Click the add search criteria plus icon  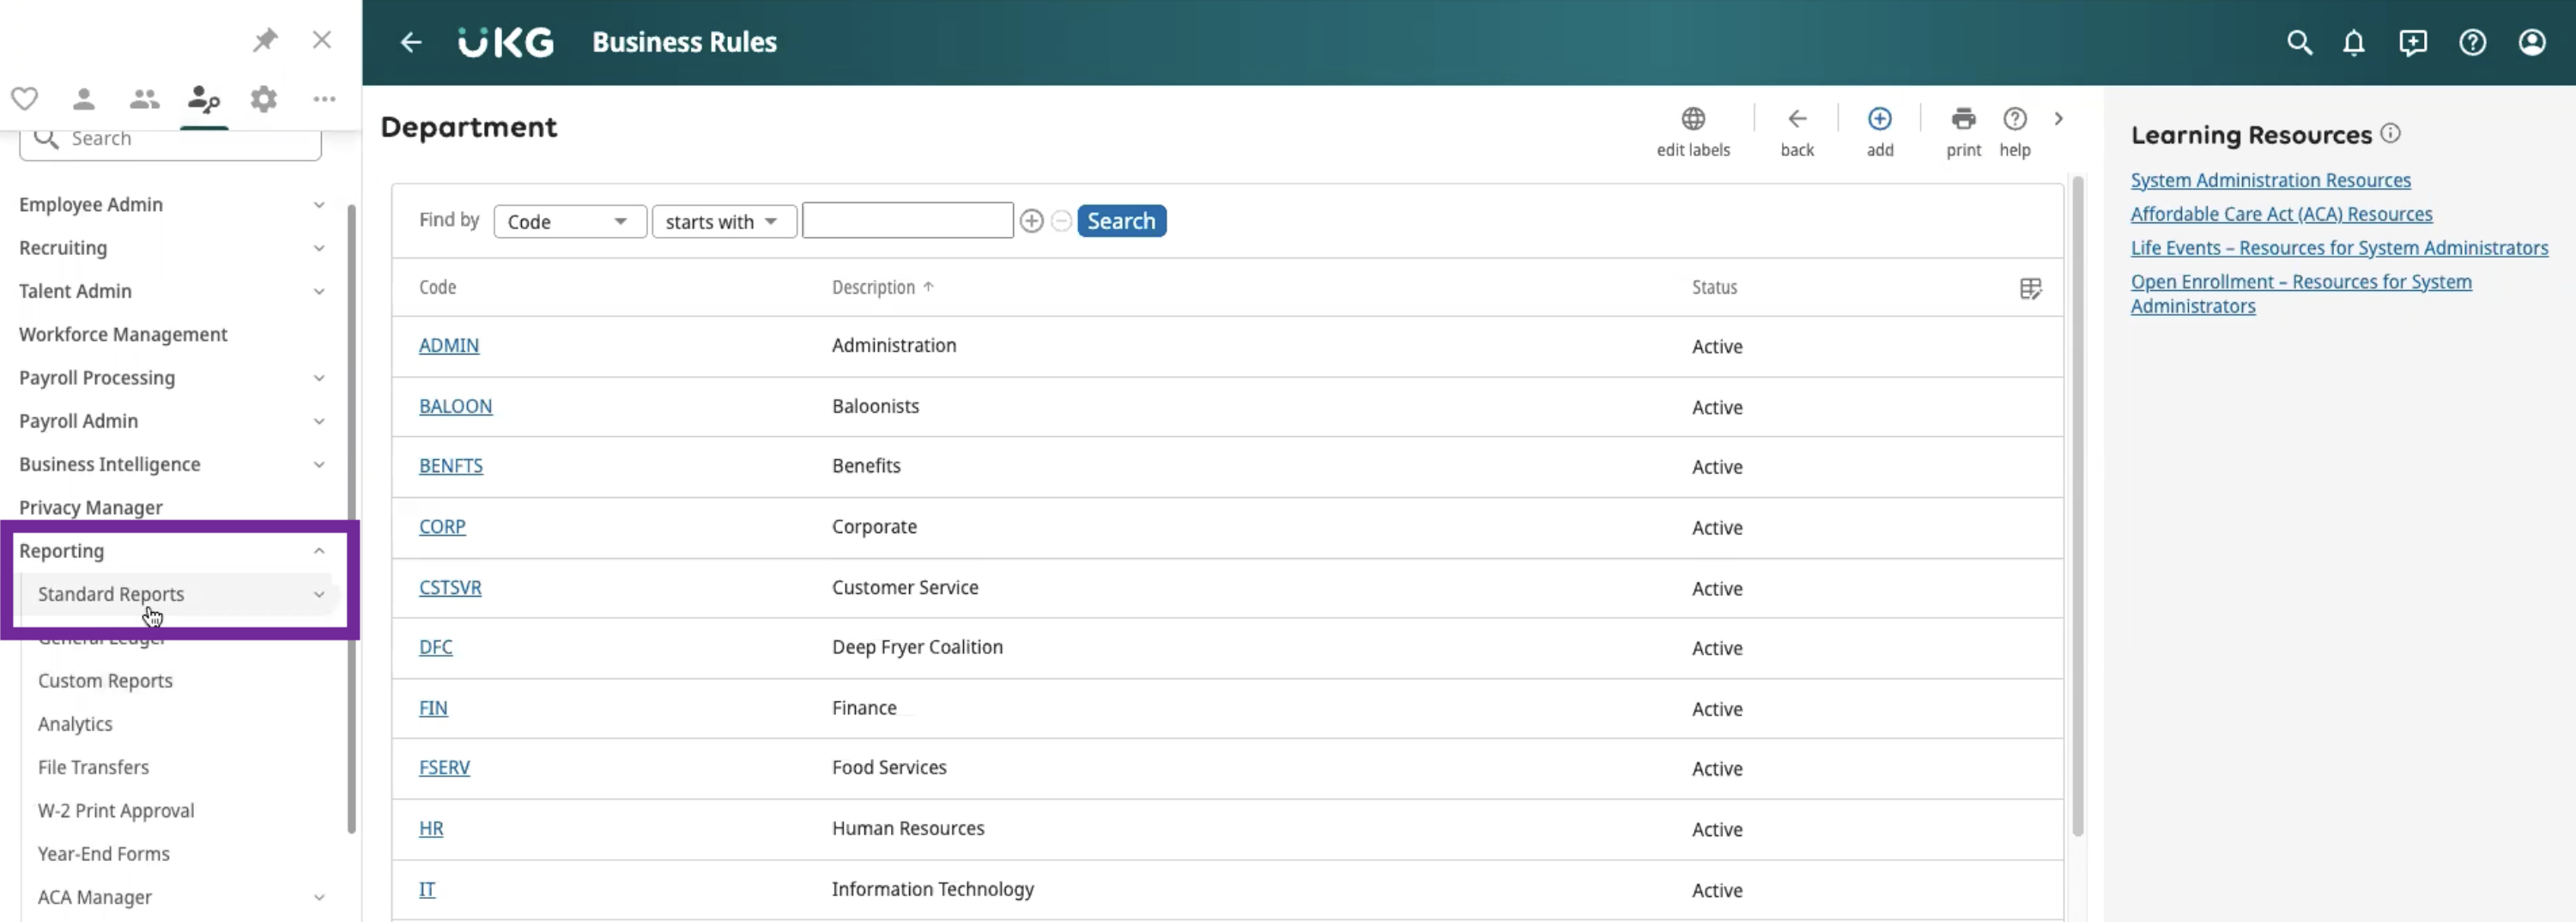point(1031,221)
